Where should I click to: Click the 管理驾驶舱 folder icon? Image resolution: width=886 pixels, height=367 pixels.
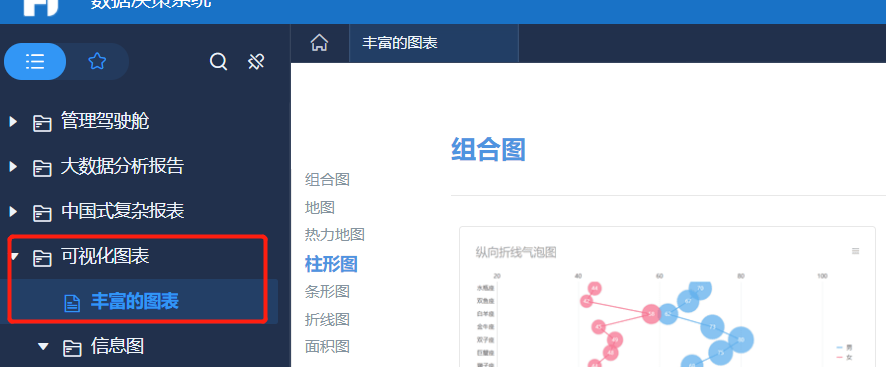click(x=42, y=122)
